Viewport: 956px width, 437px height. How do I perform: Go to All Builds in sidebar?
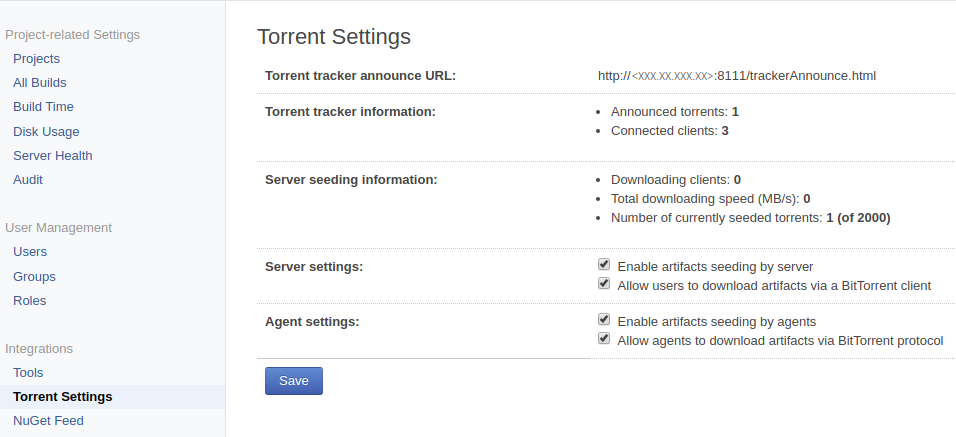tap(40, 83)
